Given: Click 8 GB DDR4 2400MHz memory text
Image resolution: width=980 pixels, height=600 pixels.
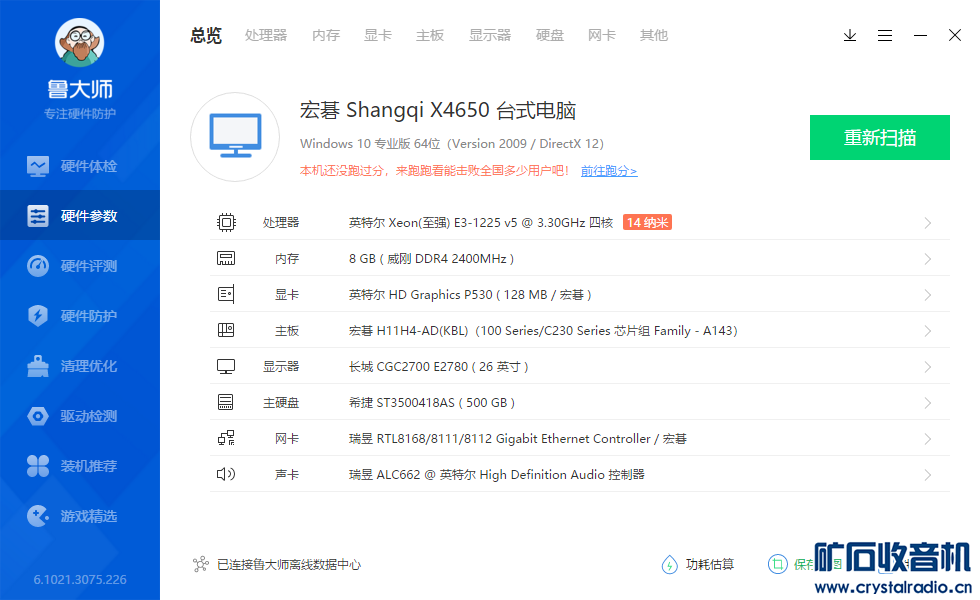Looking at the screenshot, I should pyautogui.click(x=431, y=259).
